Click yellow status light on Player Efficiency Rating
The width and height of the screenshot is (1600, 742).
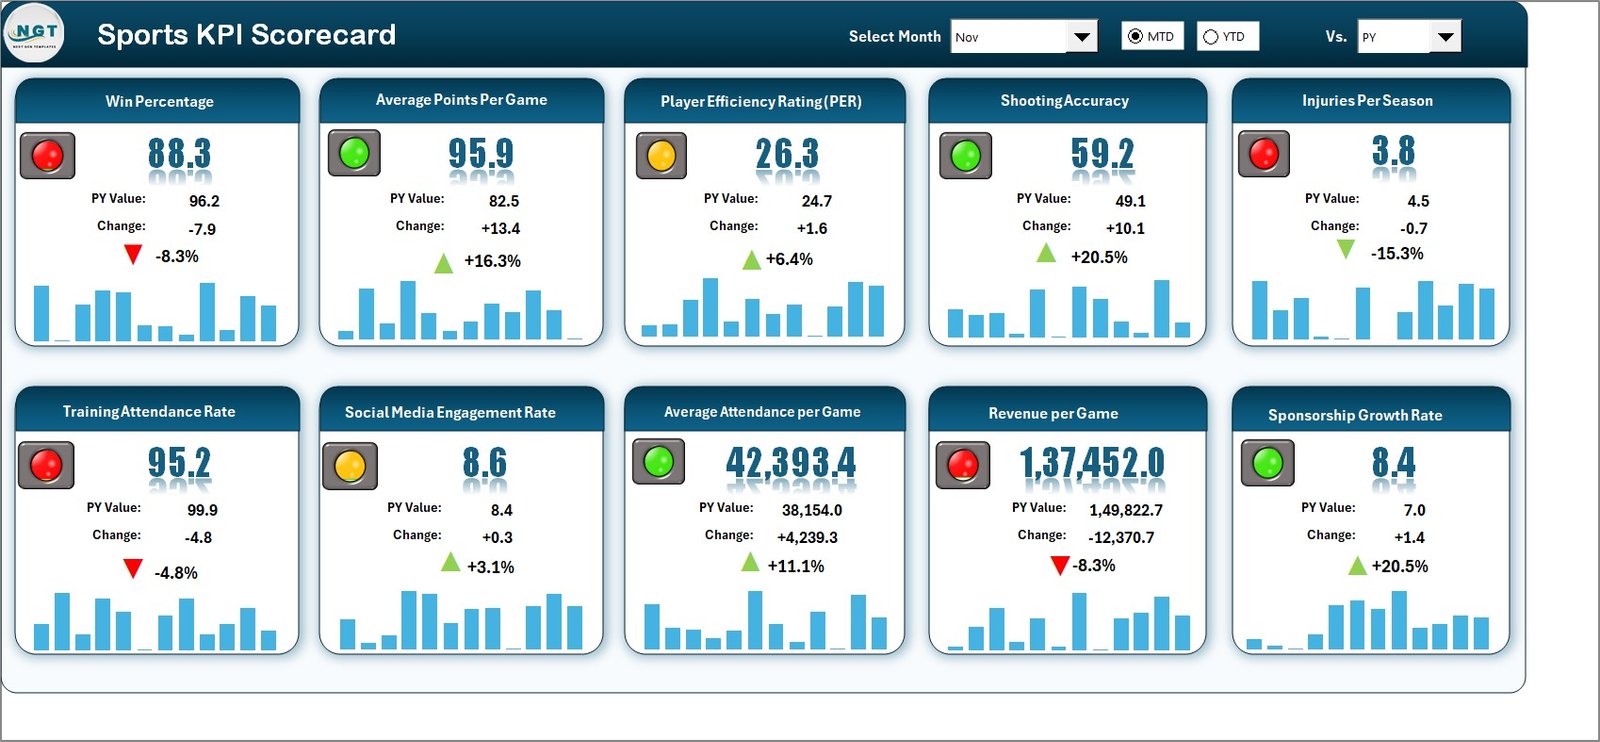[x=661, y=156]
